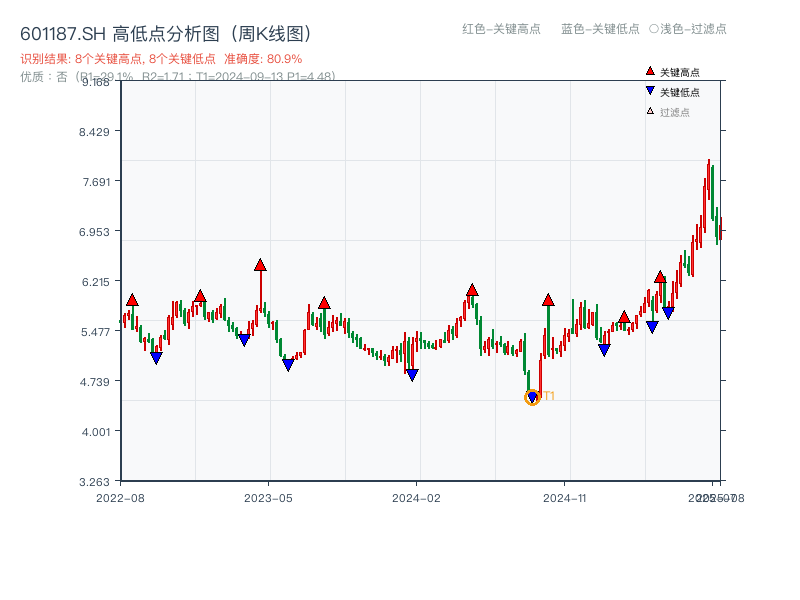Image resolution: width=800 pixels, height=600 pixels.
Task: Click the x-axis label 2023-05
Action: (268, 498)
